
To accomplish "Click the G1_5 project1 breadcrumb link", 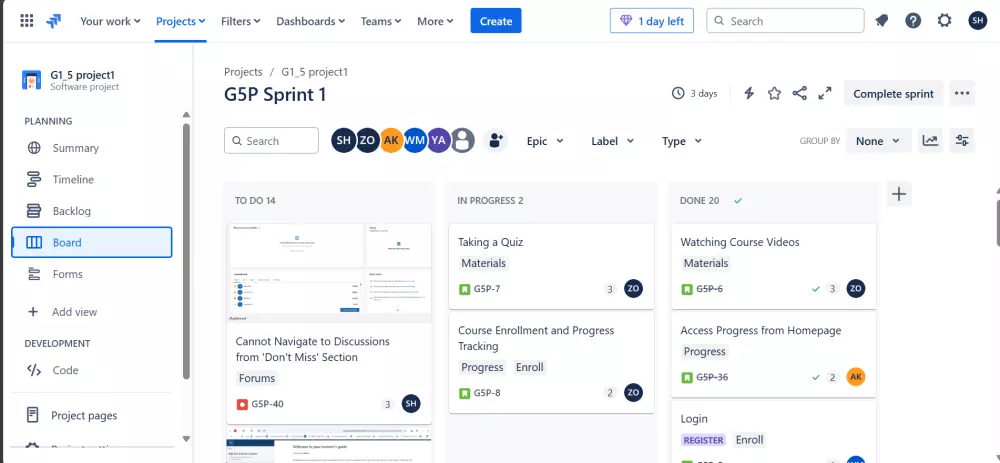I will coord(314,72).
